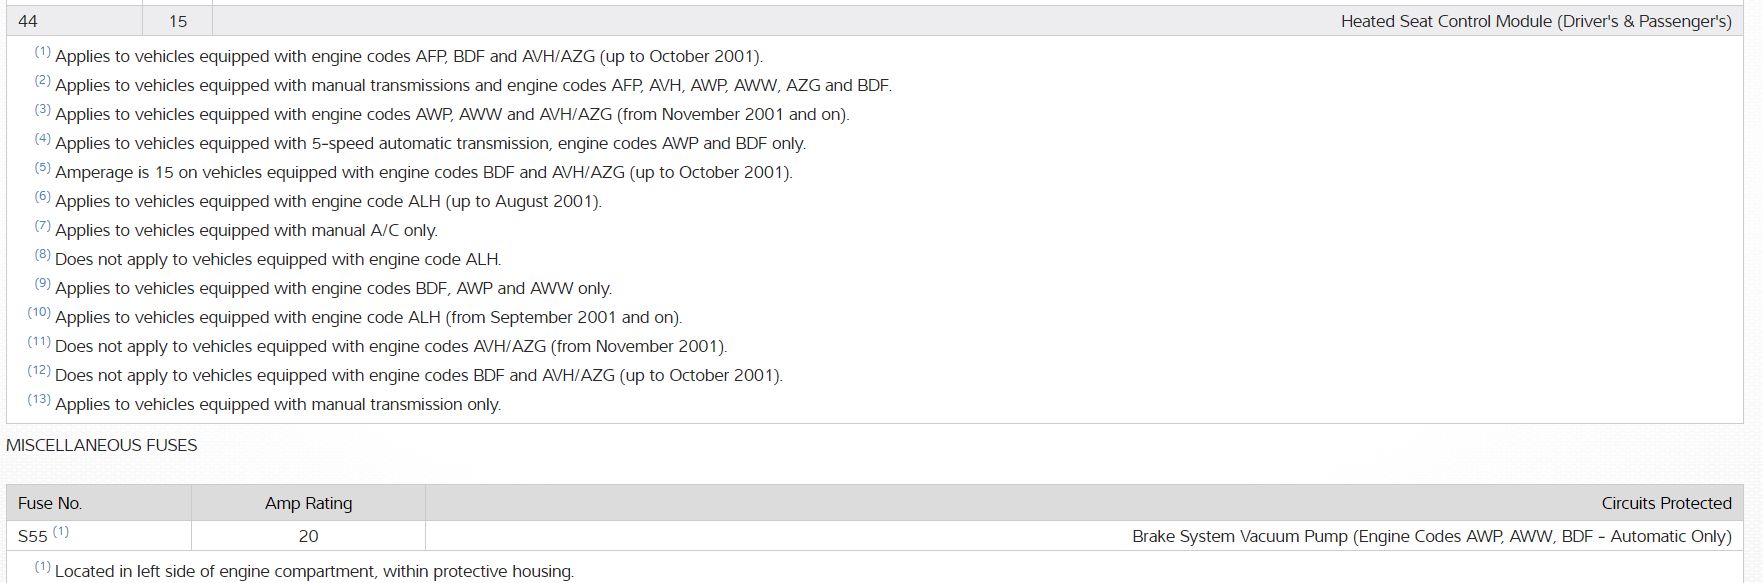
Task: Click footnote 1 about AFP, BDF engine codes
Action: click(408, 57)
